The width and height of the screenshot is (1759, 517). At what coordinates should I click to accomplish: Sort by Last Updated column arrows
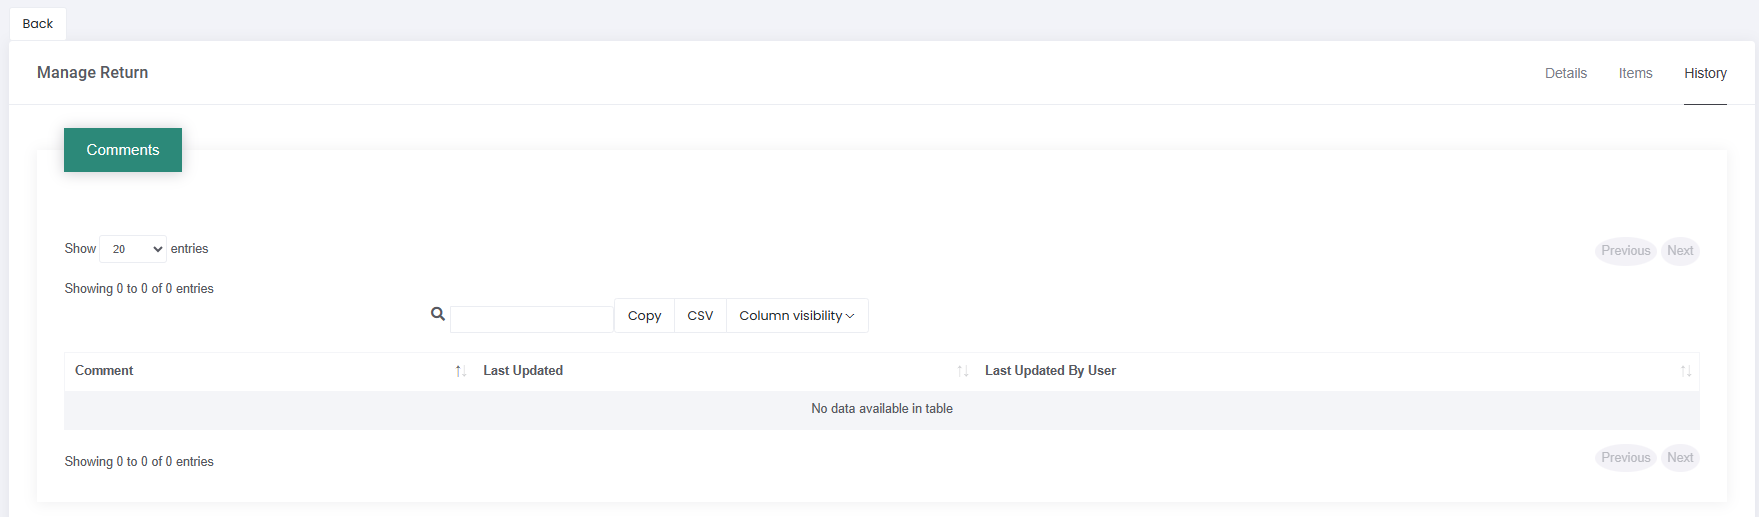click(963, 371)
